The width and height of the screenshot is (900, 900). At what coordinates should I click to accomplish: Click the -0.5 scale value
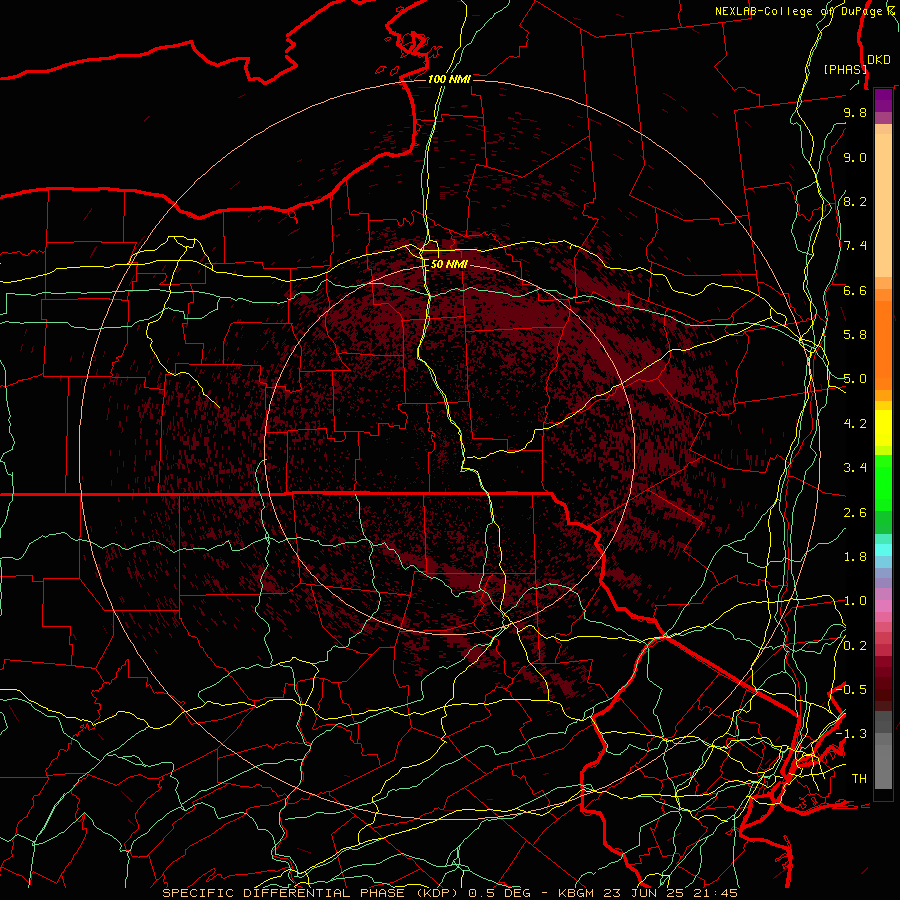pos(853,689)
